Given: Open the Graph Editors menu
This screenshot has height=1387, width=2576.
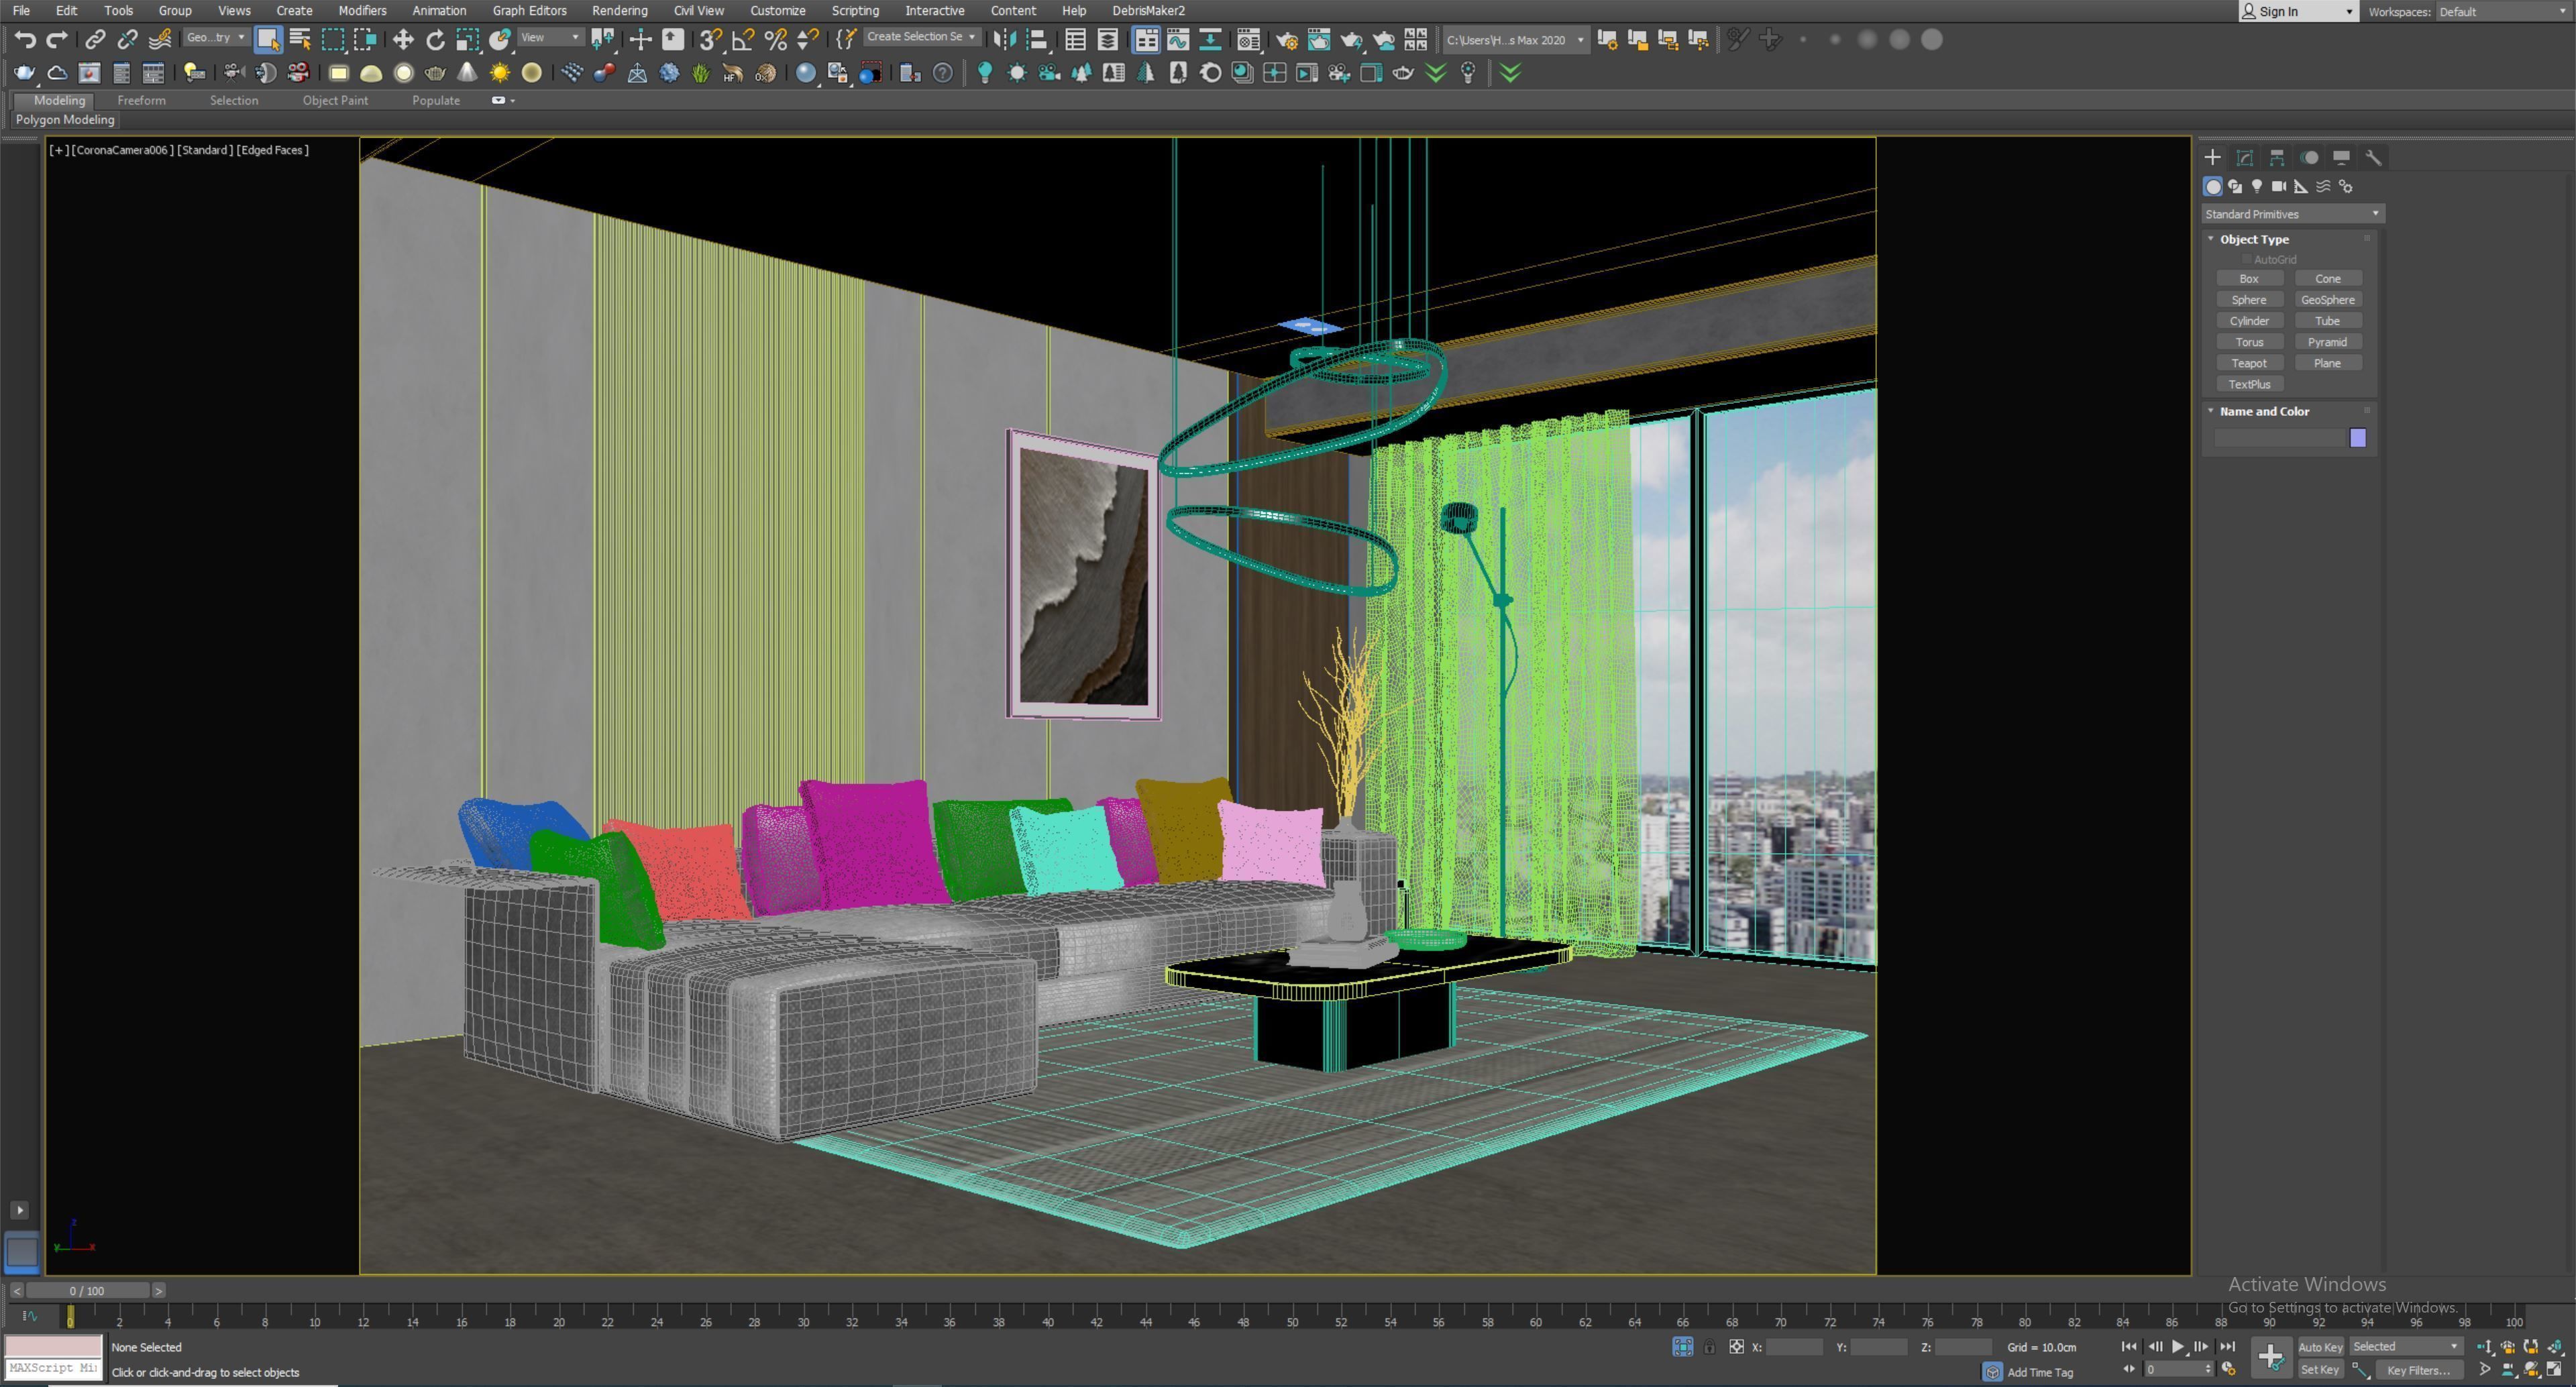Looking at the screenshot, I should click(x=529, y=11).
